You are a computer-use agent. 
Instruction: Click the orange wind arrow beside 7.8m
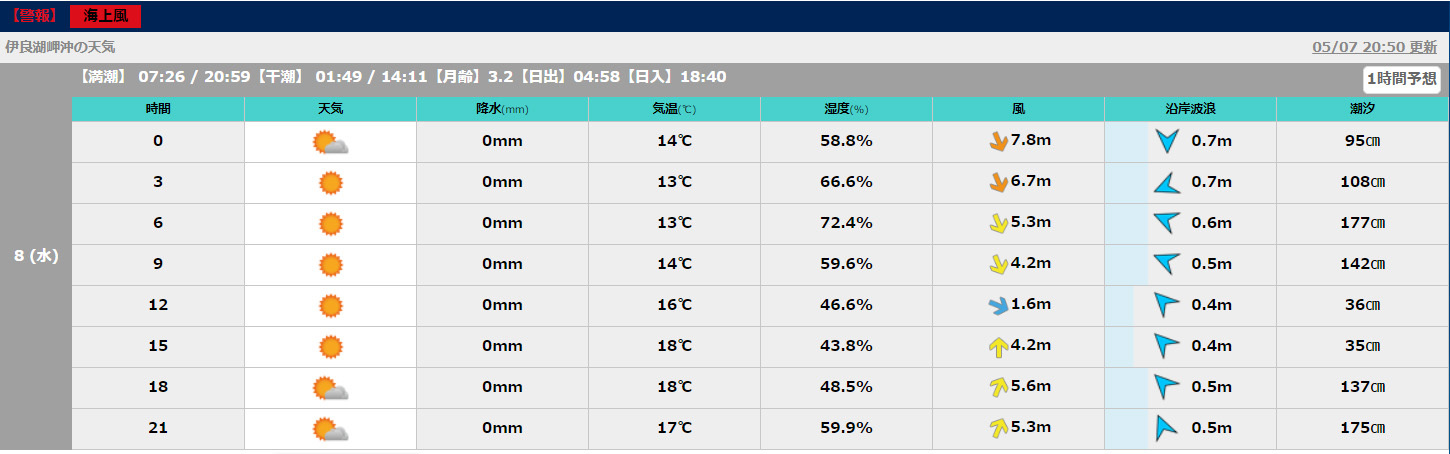998,142
